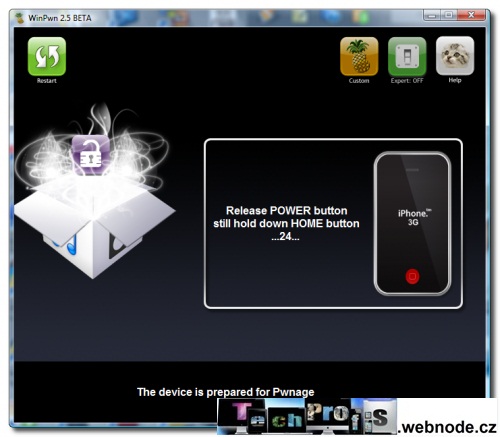Minimize the WinPwn window

pos(432,15)
